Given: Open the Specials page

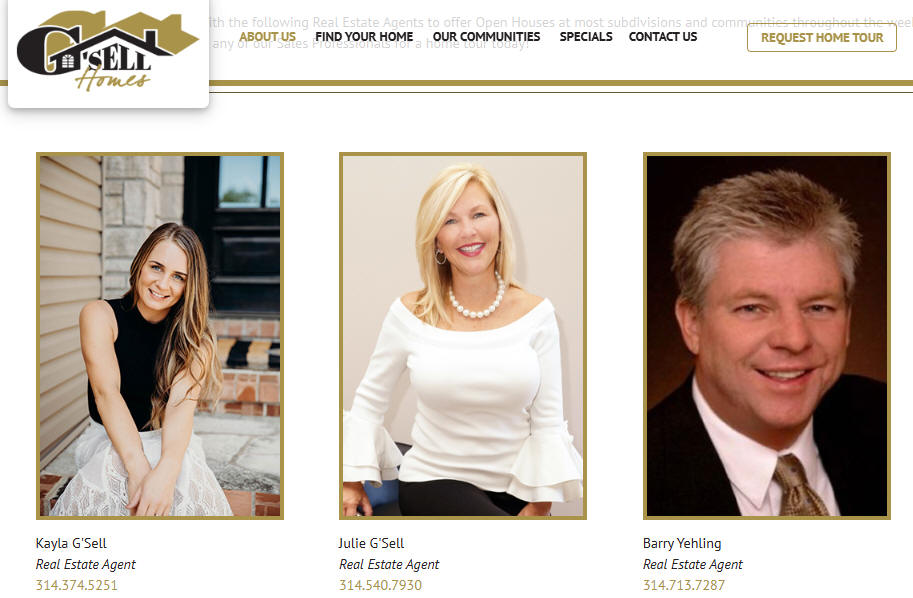Looking at the screenshot, I should [x=586, y=37].
